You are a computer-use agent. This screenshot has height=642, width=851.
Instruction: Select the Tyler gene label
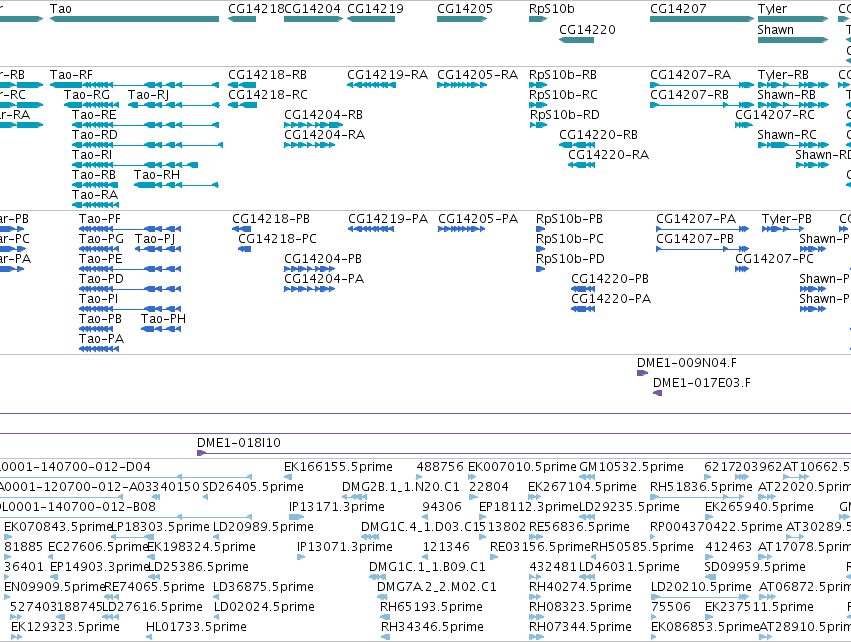click(x=772, y=9)
